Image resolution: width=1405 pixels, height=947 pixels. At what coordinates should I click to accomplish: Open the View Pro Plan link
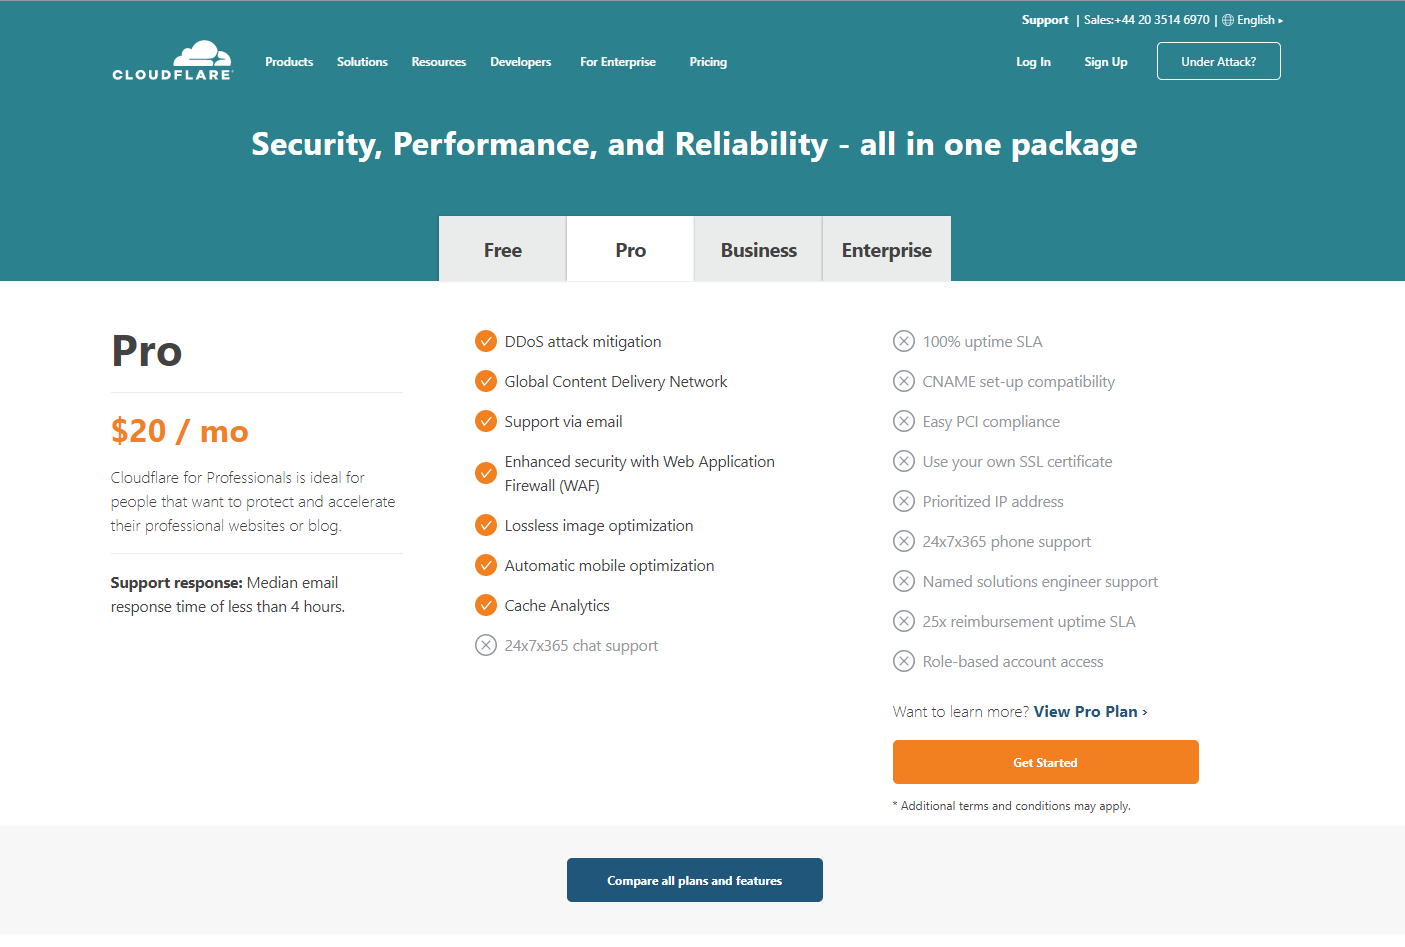point(1086,711)
